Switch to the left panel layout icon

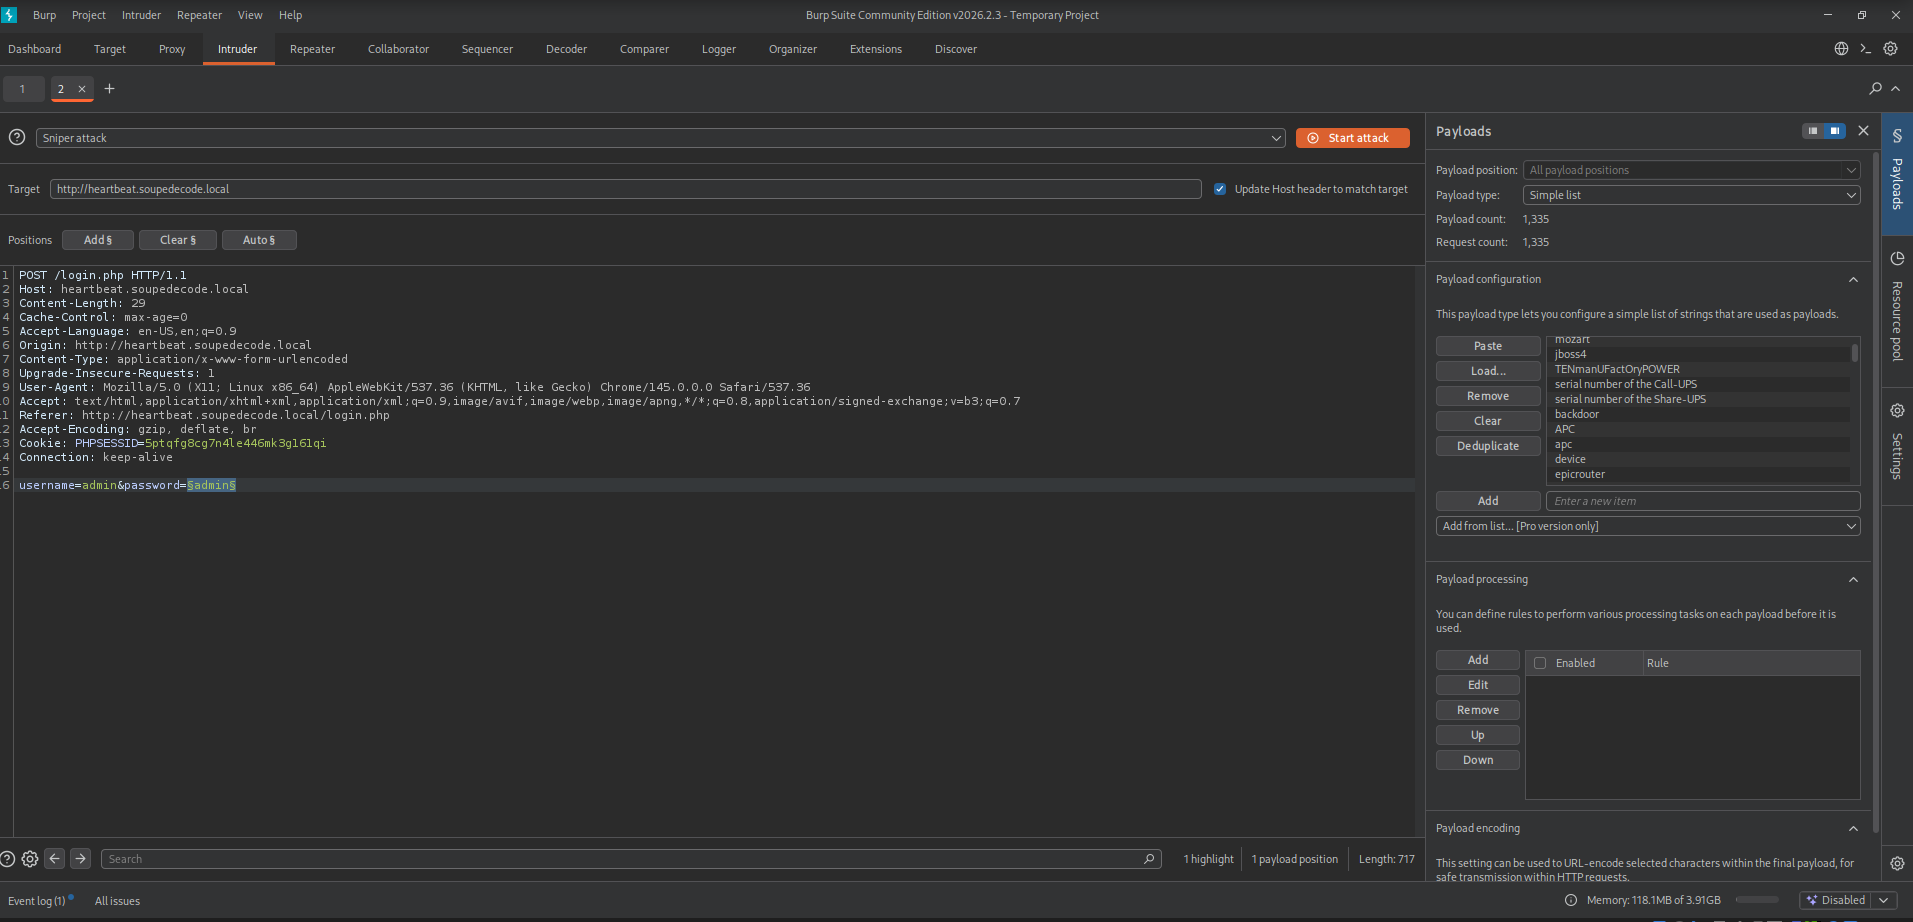(x=1813, y=131)
